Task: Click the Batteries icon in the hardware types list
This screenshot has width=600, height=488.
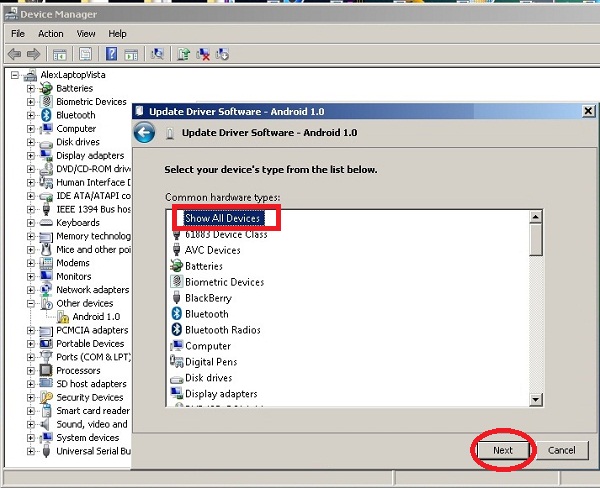Action: click(176, 266)
